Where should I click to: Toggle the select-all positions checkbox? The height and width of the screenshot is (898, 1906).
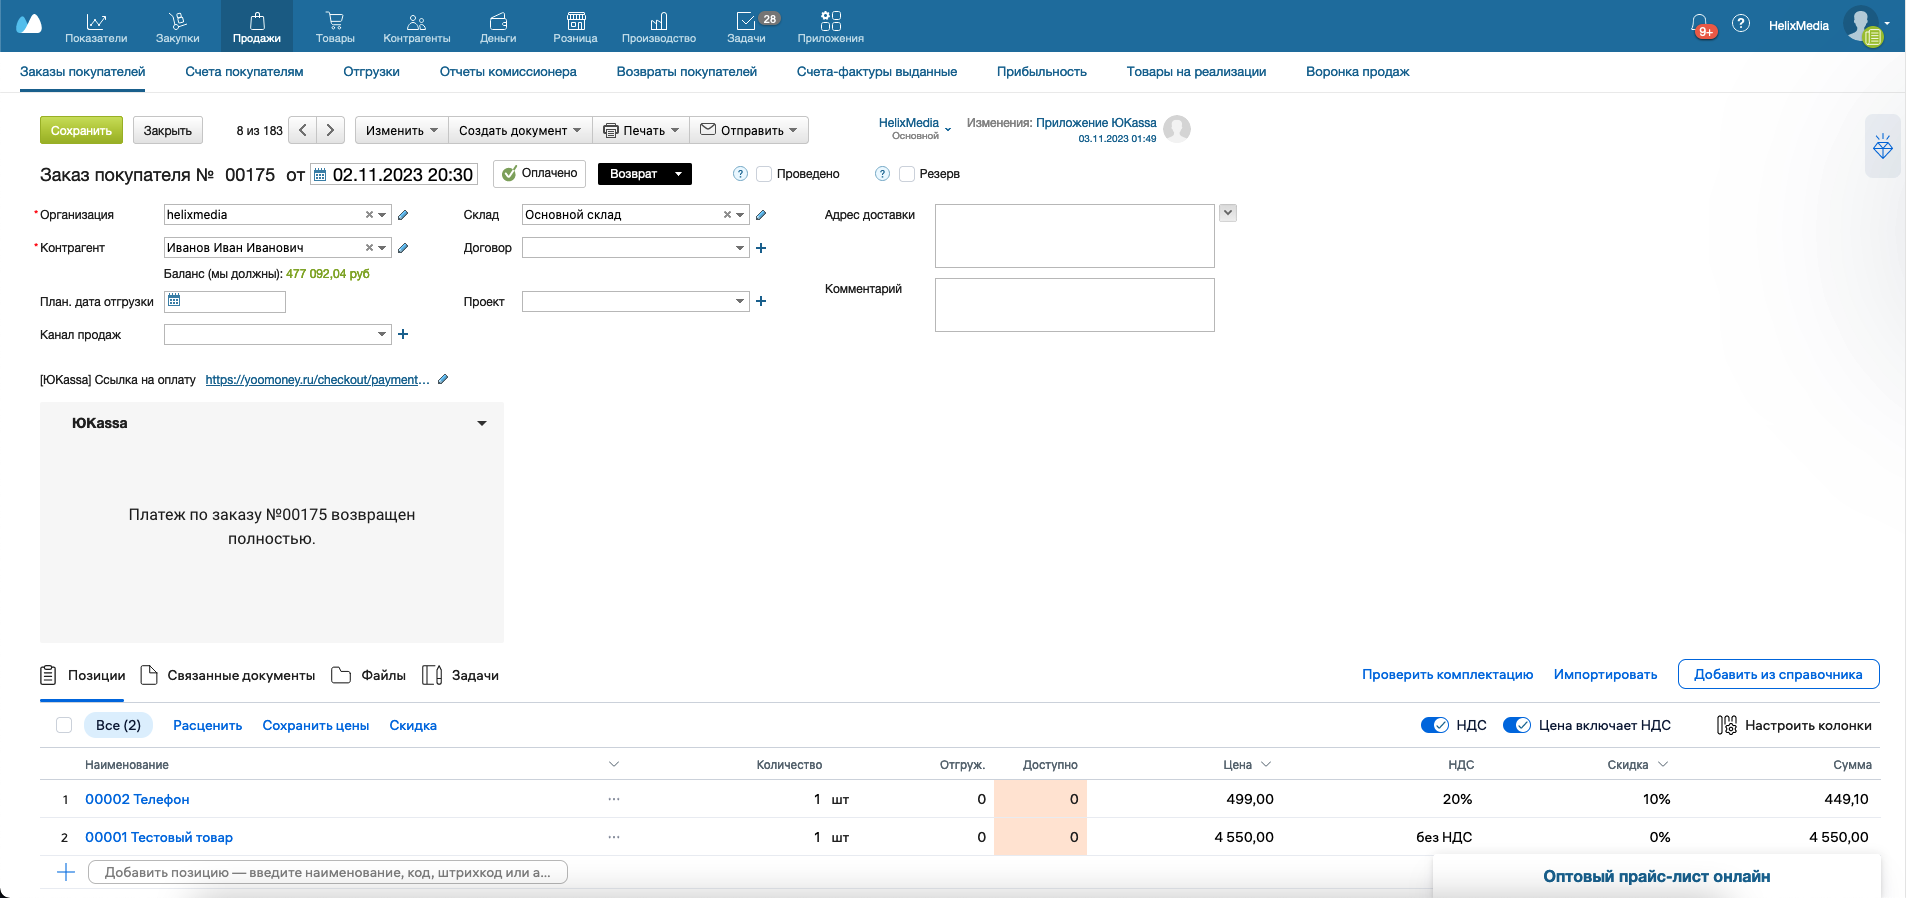[64, 725]
